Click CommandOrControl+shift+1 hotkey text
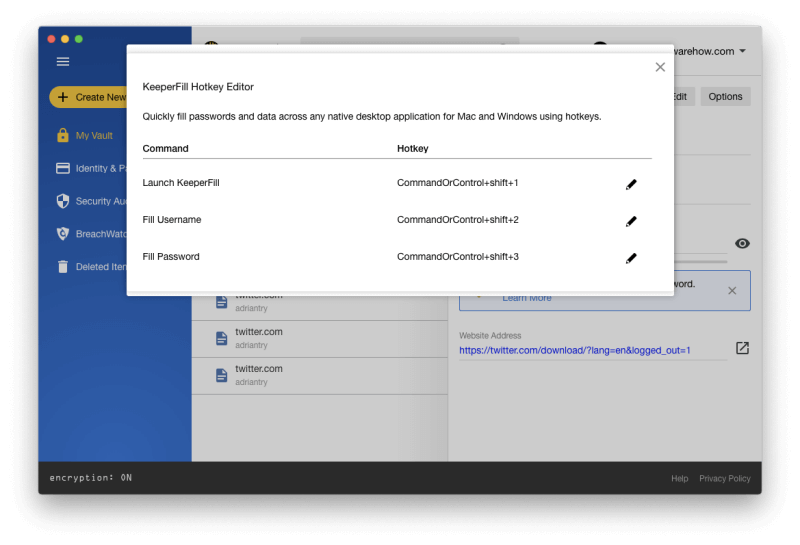The height and width of the screenshot is (545, 800). [x=458, y=183]
